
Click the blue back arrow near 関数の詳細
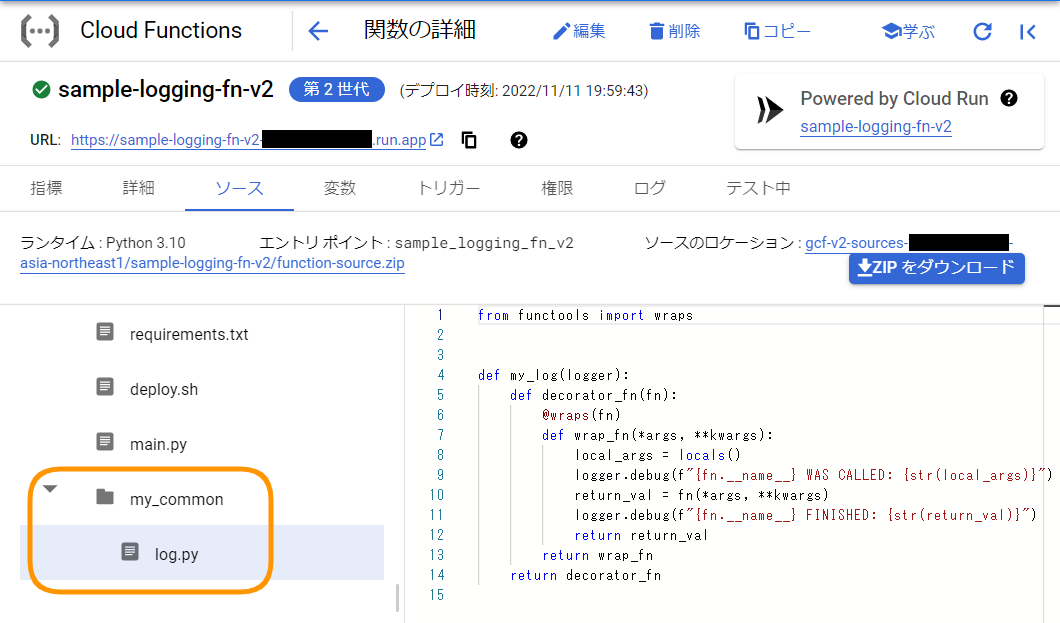[x=317, y=31]
